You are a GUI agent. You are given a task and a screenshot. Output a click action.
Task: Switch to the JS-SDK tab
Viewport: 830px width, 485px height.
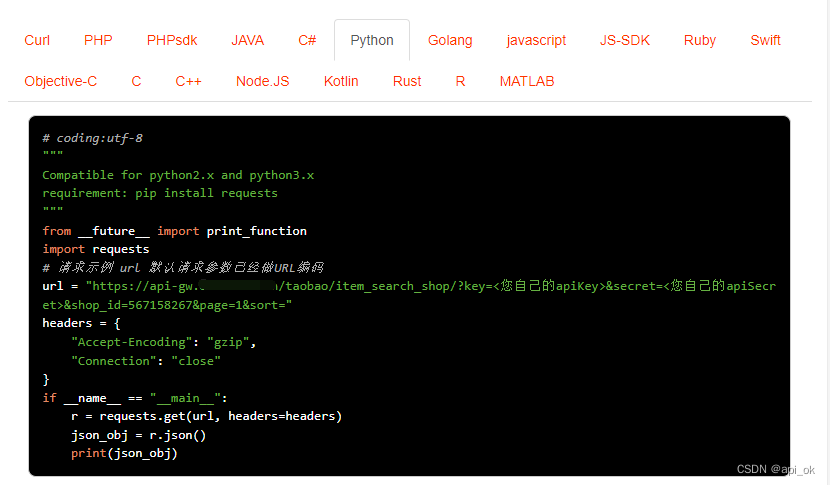tap(625, 40)
